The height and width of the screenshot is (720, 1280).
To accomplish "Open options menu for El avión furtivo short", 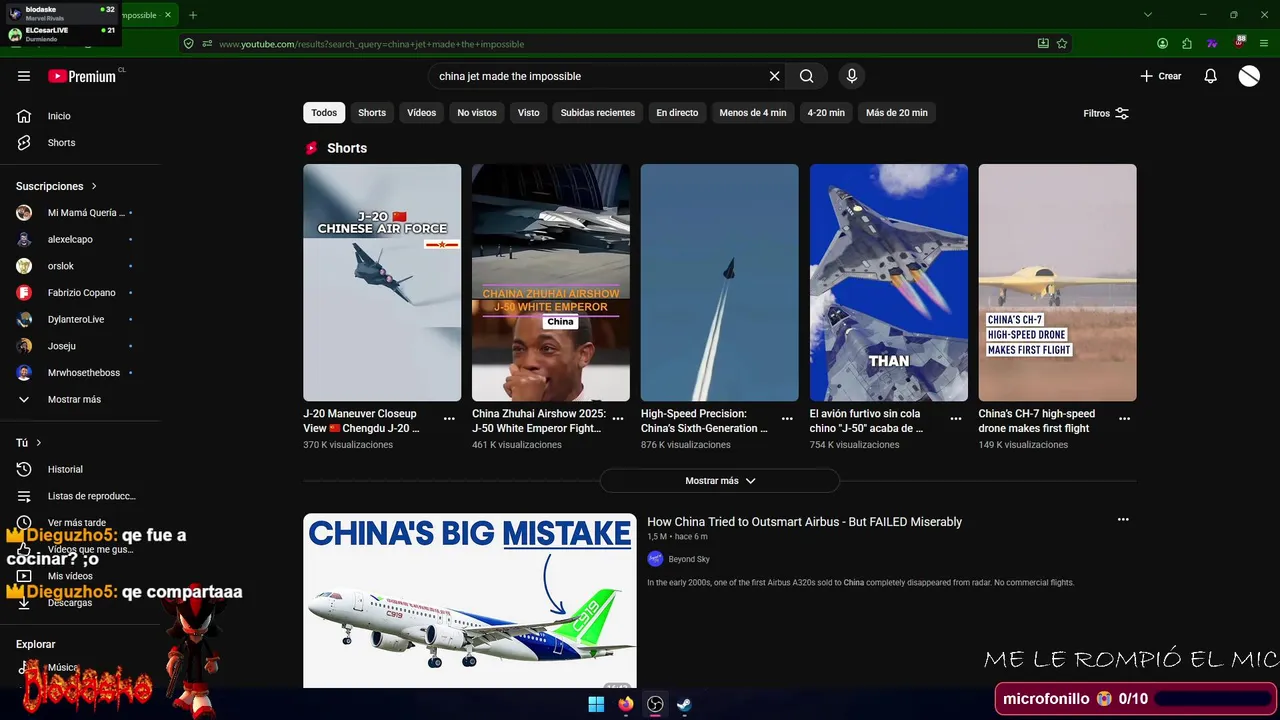I will point(956,419).
